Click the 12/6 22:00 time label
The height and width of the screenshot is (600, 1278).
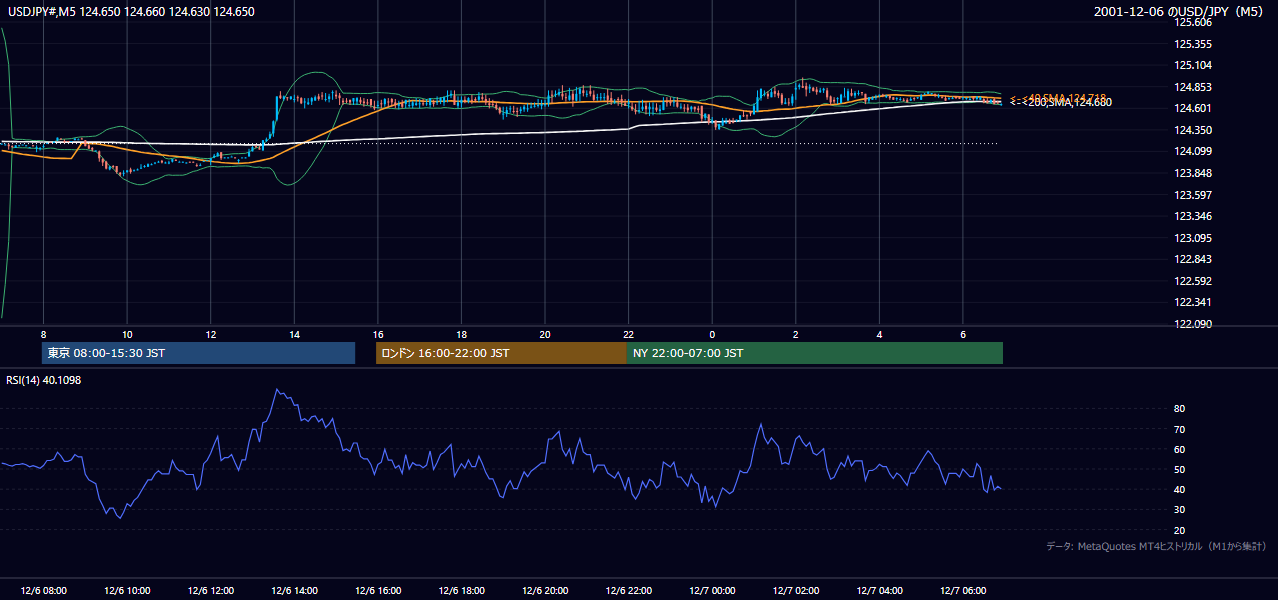628,590
